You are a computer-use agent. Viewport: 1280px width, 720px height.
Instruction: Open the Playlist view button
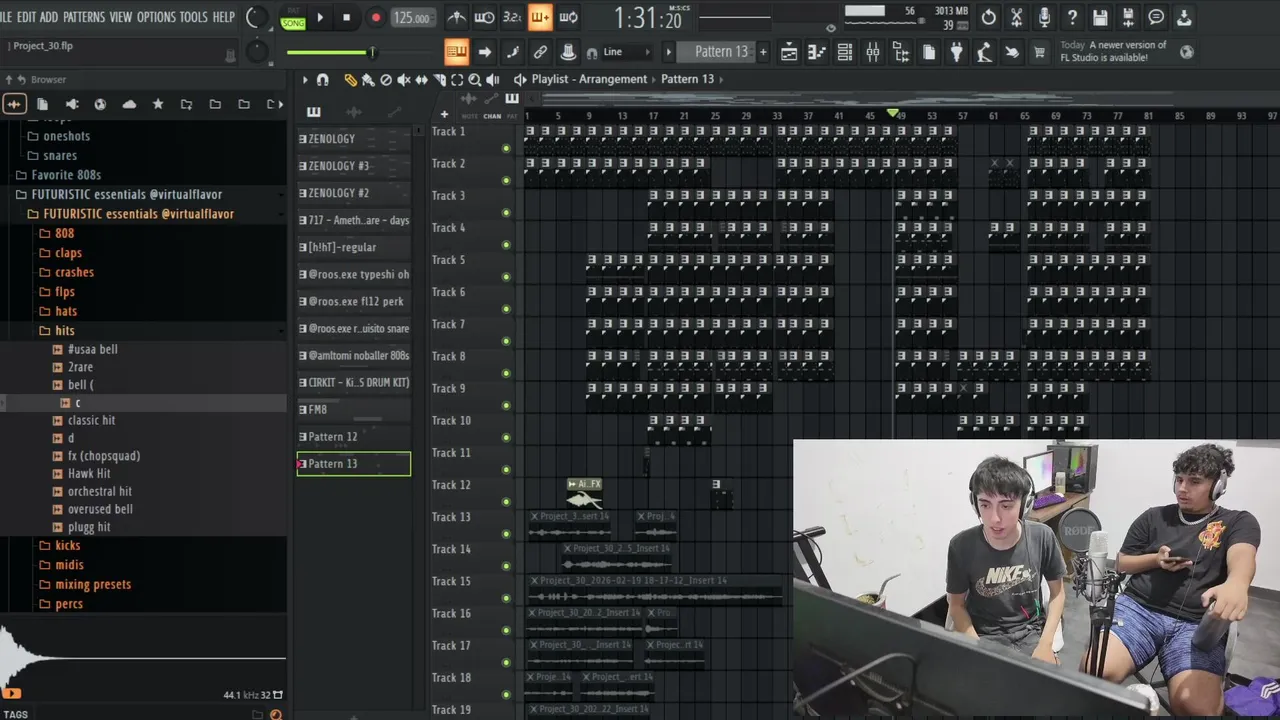789,52
